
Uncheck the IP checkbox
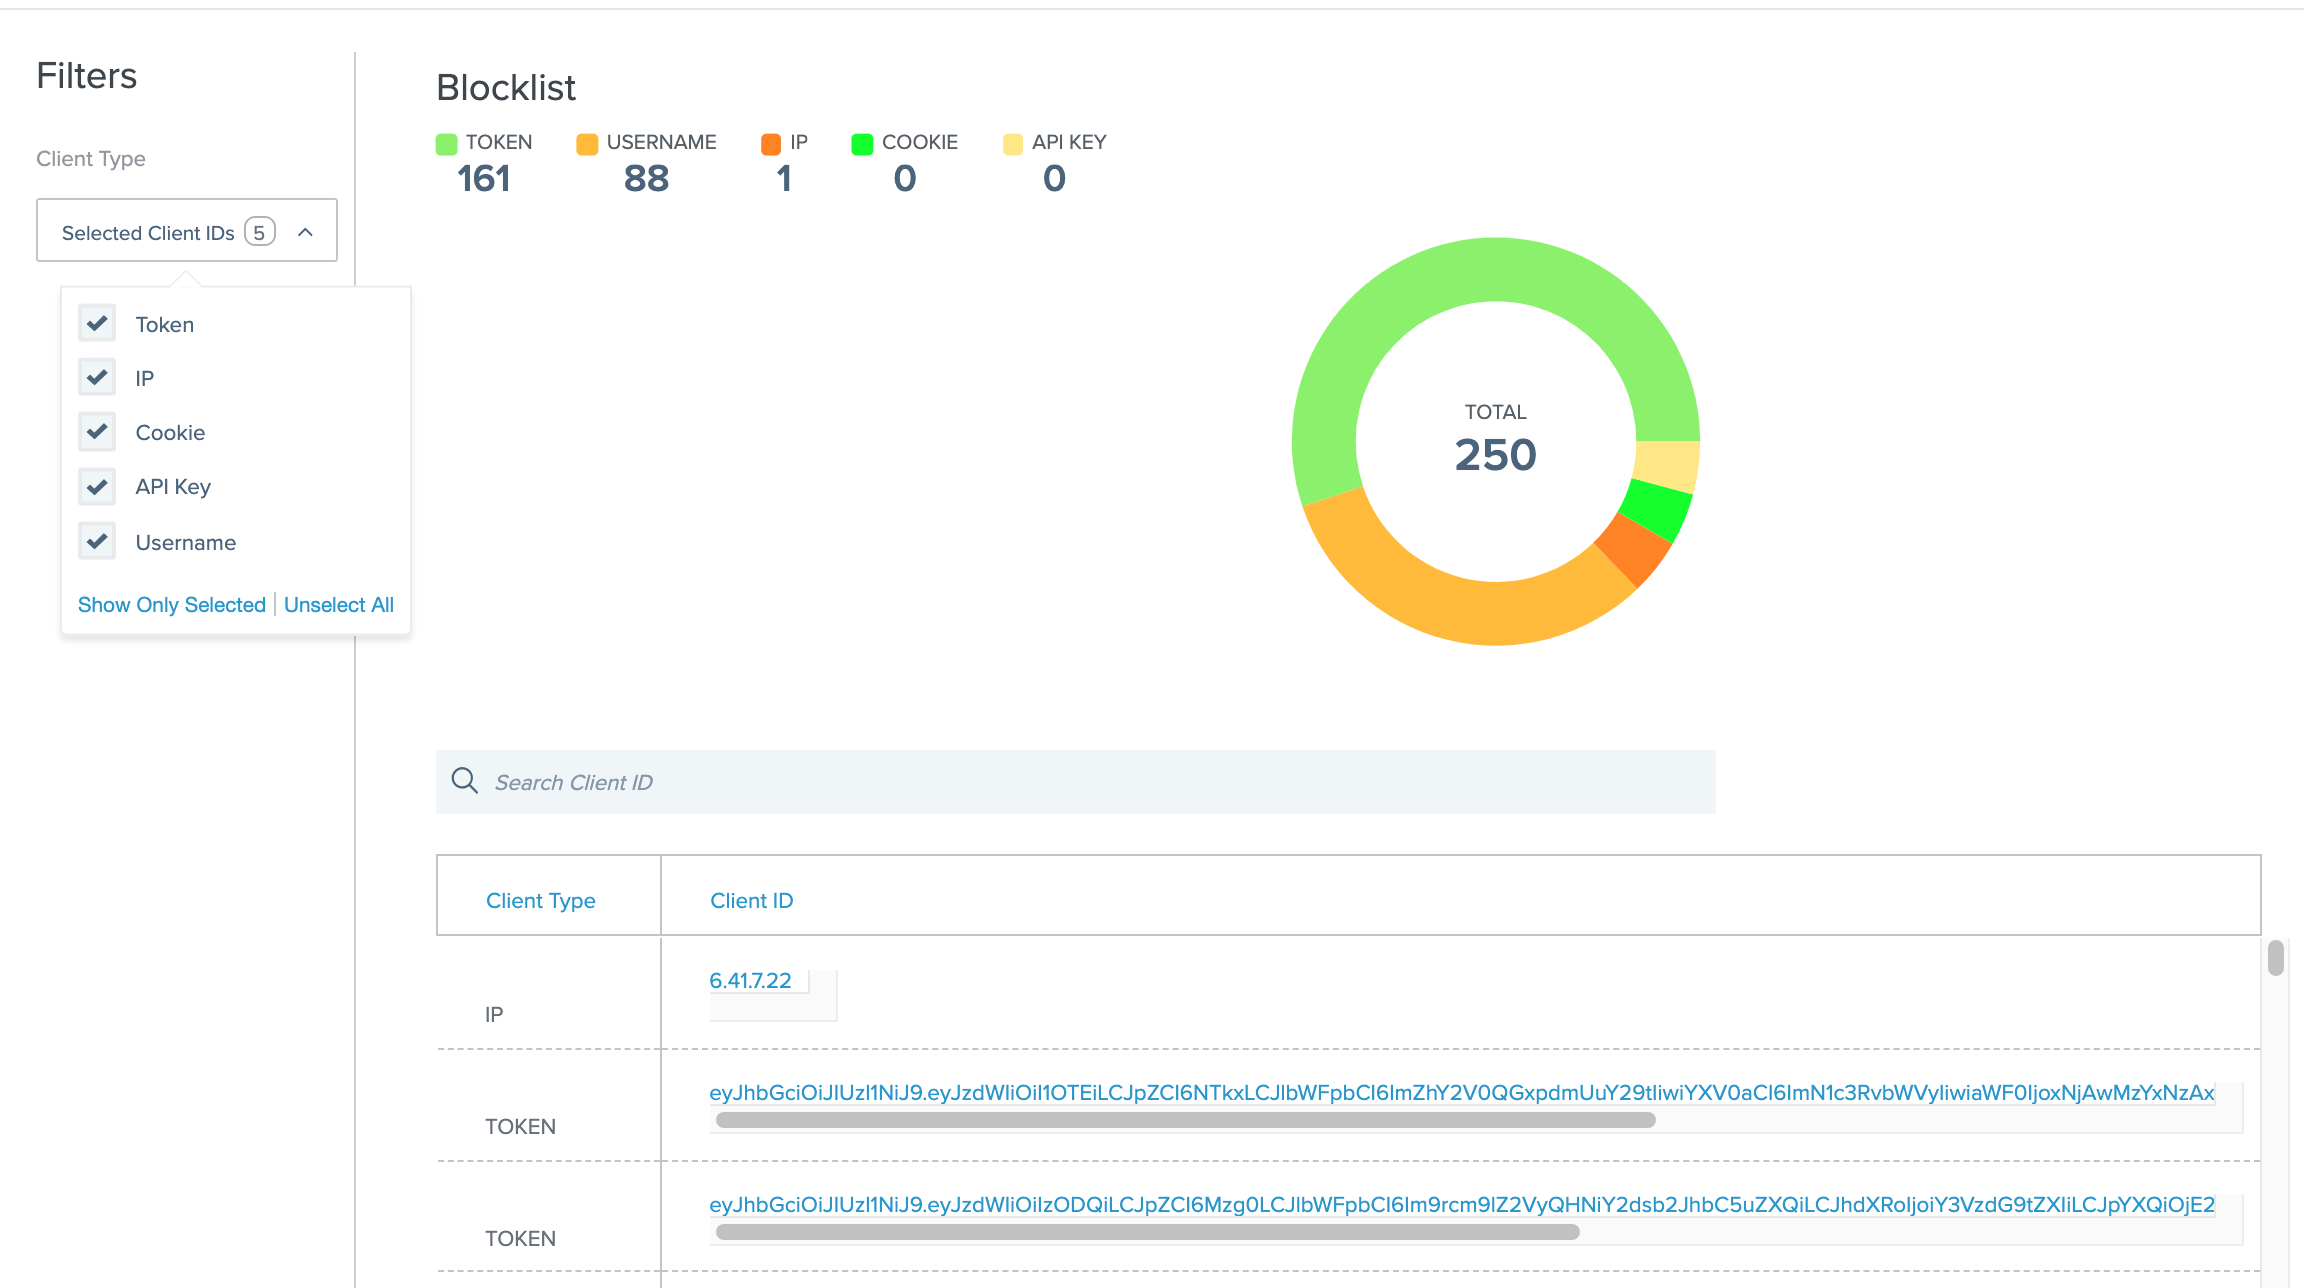97,377
